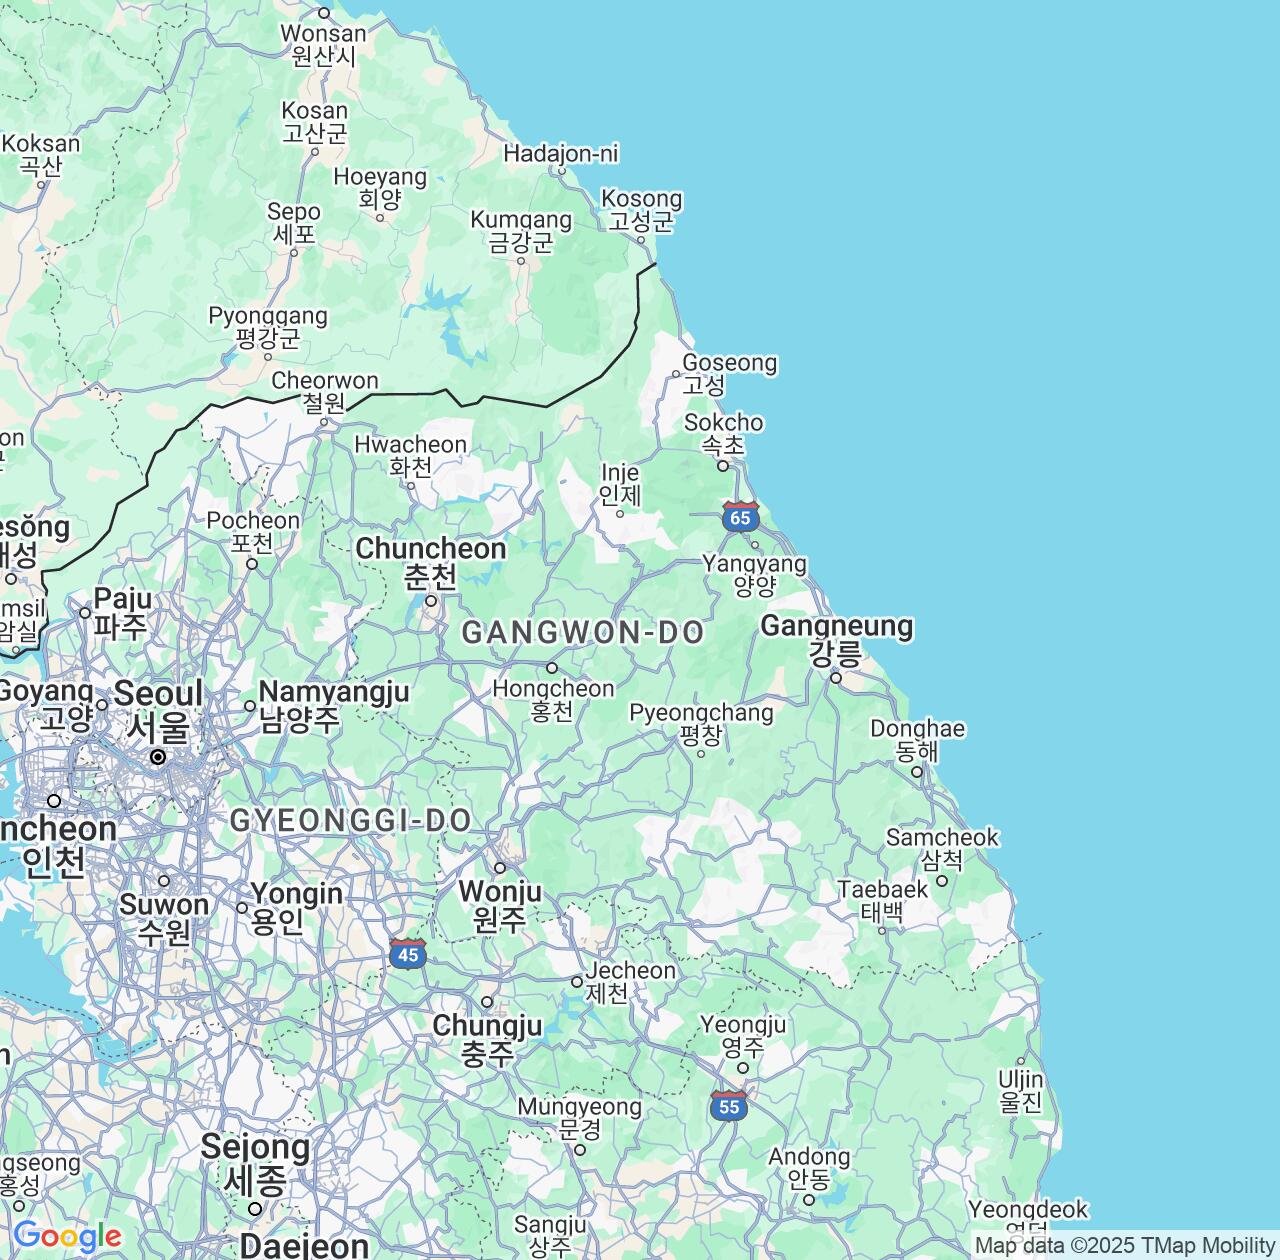Click the Gangneung city marker circle
Viewport: 1280px width, 1260px height.
pos(836,678)
